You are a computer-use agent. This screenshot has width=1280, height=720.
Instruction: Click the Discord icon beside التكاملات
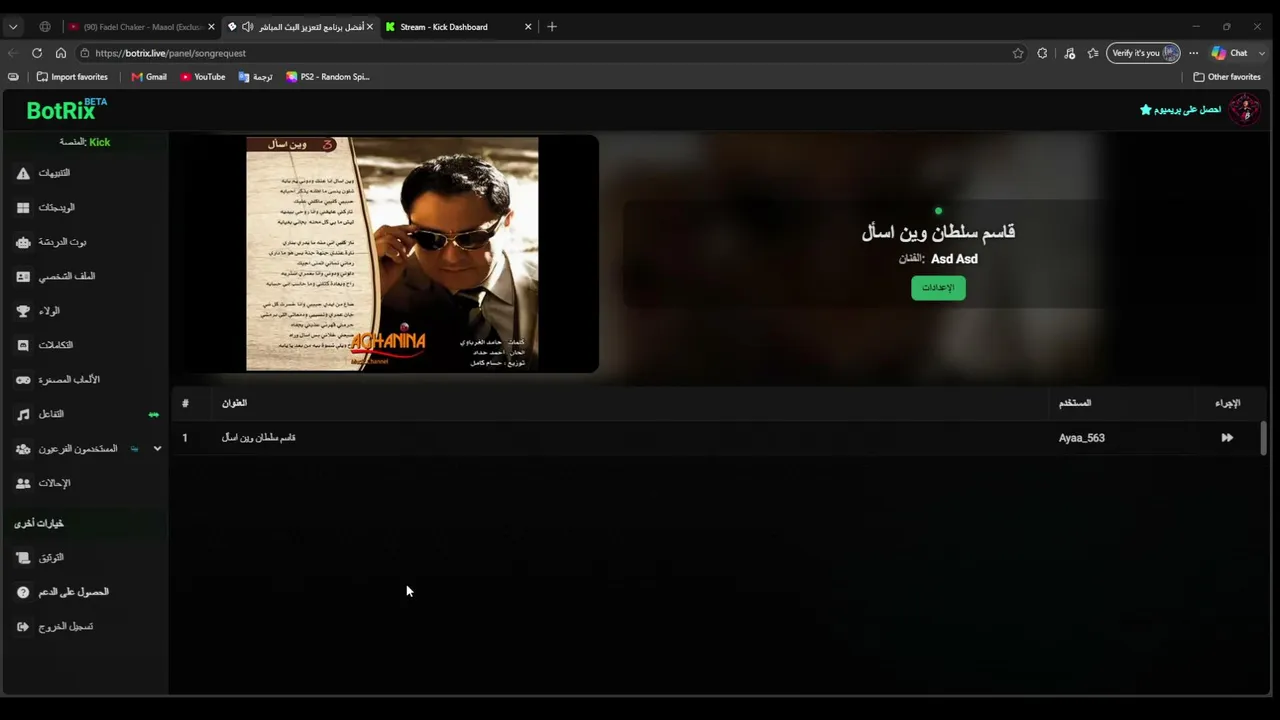pyautogui.click(x=23, y=345)
